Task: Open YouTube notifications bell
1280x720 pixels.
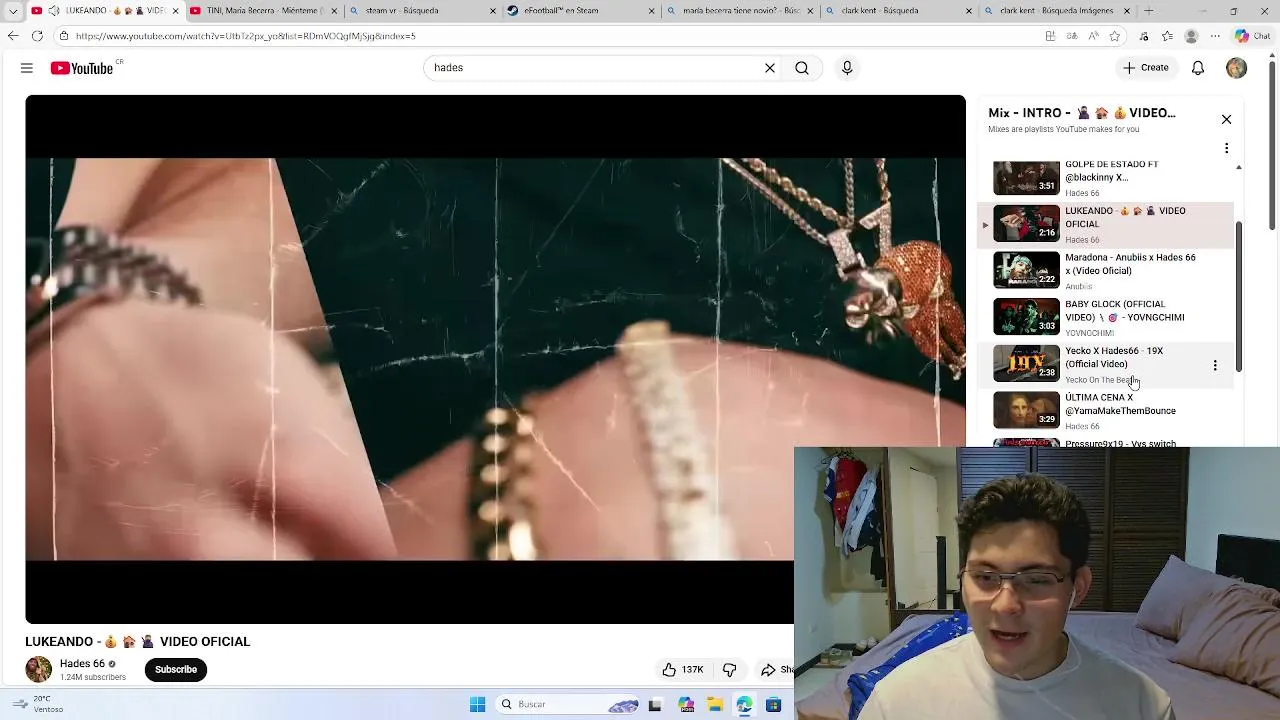Action: [1198, 68]
